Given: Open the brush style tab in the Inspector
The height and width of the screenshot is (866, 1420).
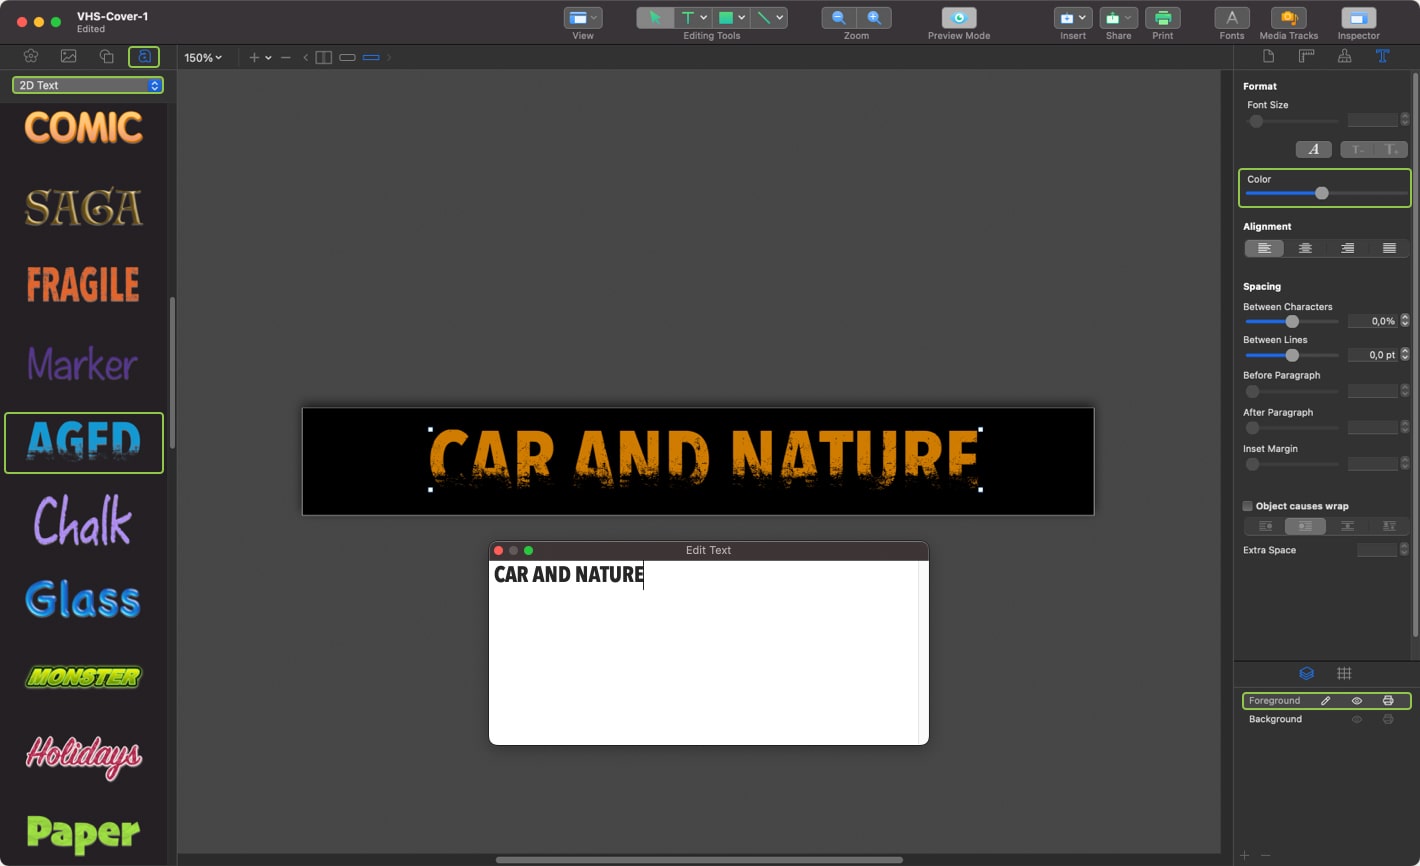Looking at the screenshot, I should pyautogui.click(x=1345, y=57).
